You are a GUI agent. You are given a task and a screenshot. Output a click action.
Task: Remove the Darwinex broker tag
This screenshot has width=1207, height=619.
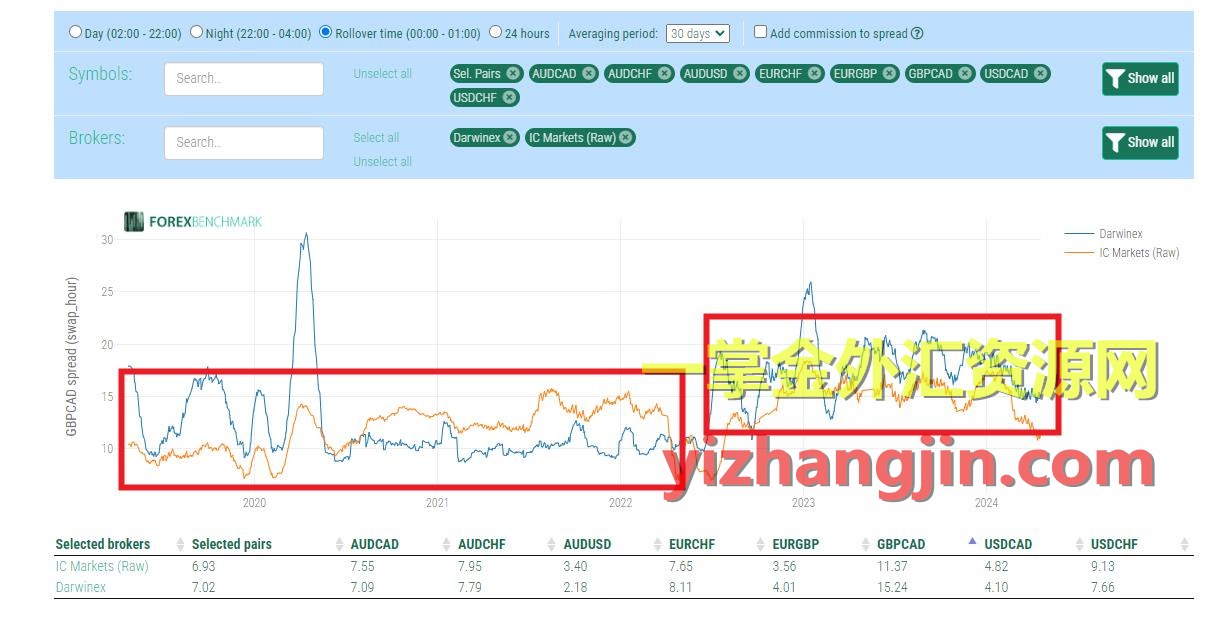click(x=510, y=138)
